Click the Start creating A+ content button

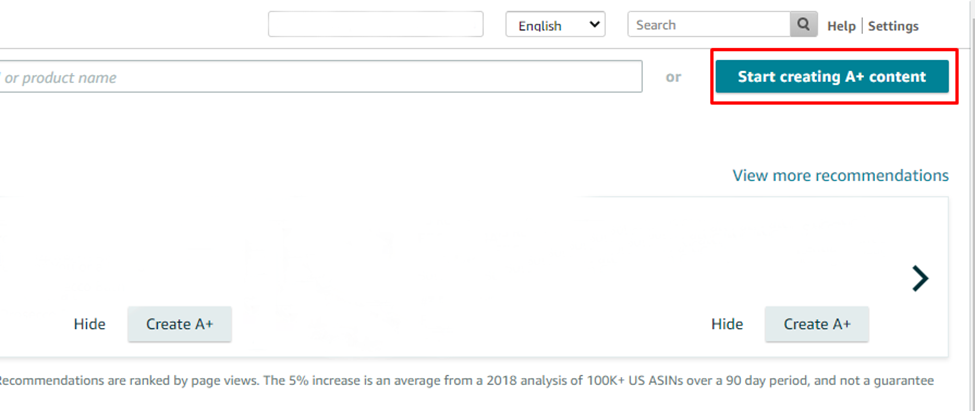coord(832,76)
